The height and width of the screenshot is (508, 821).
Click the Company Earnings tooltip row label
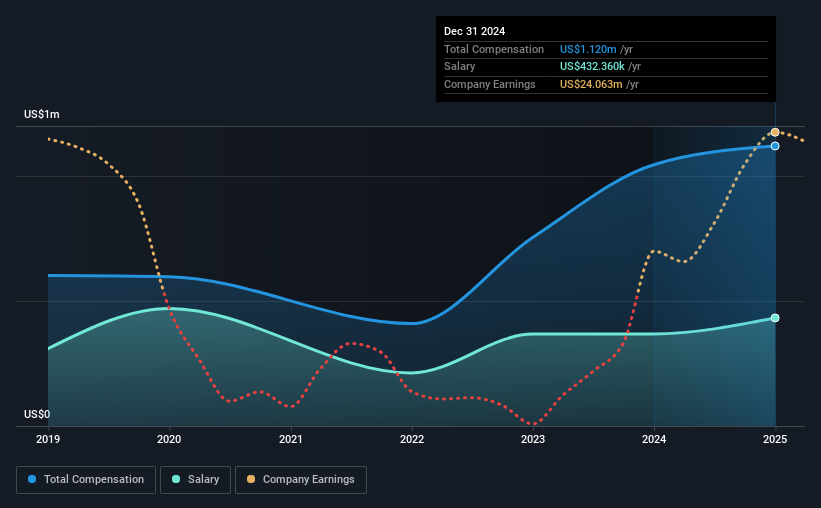coord(490,84)
